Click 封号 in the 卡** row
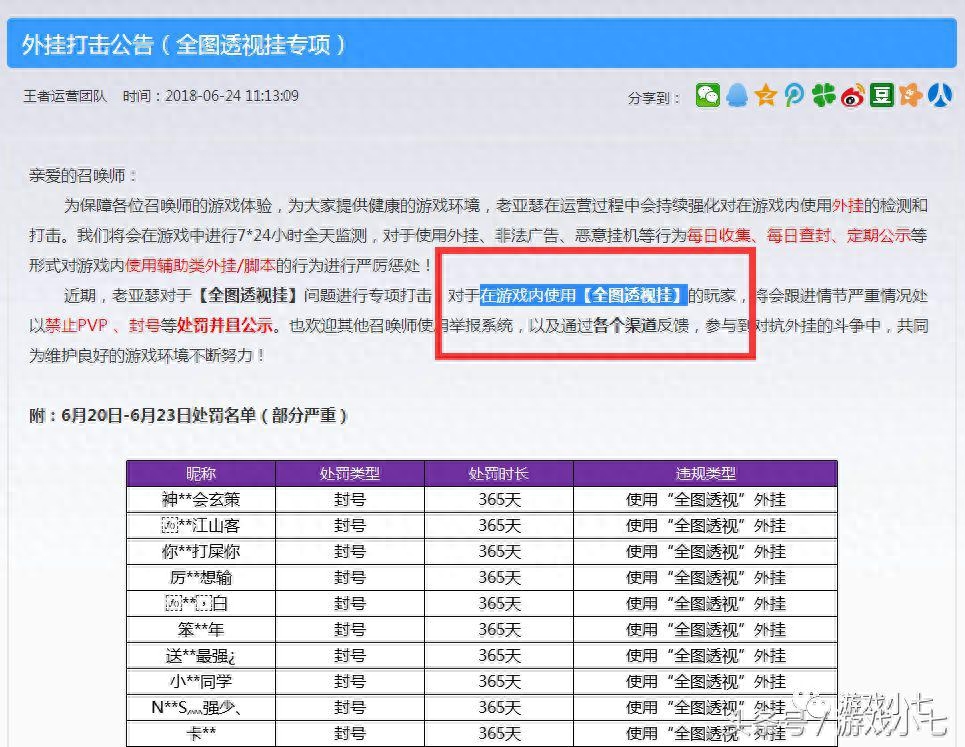965x747 pixels. click(x=350, y=733)
